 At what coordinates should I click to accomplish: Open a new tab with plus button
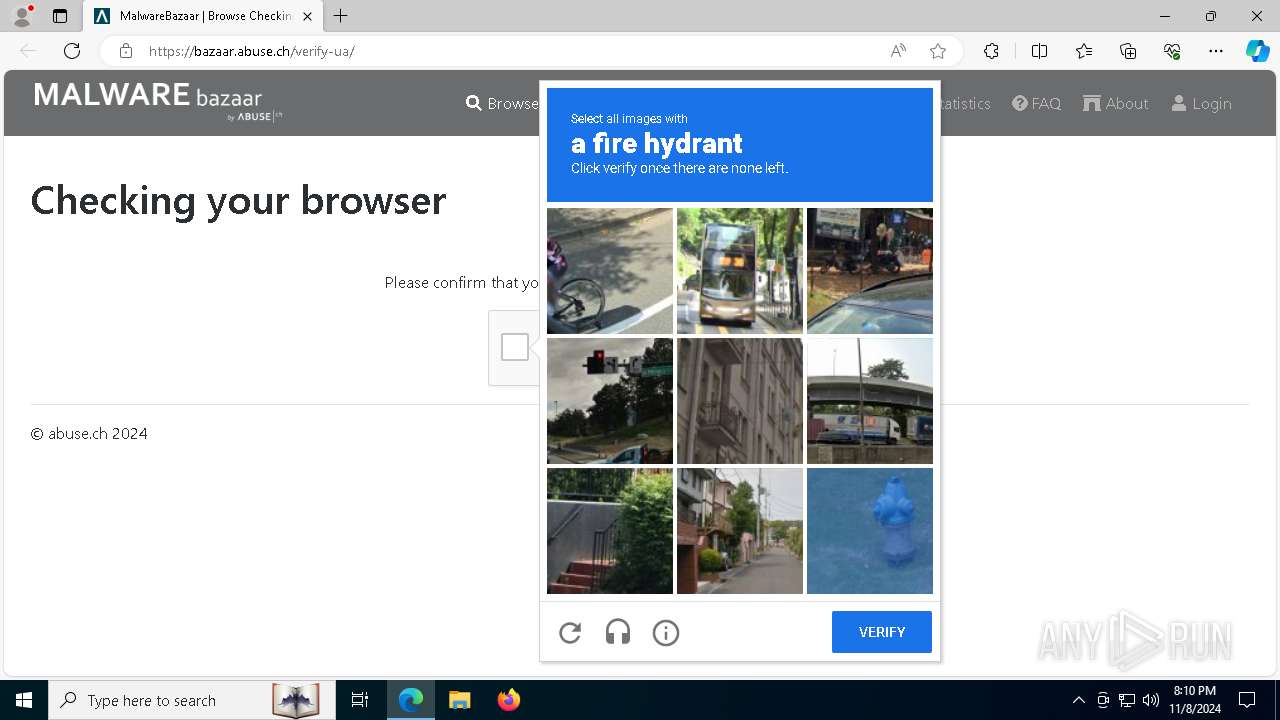[341, 16]
